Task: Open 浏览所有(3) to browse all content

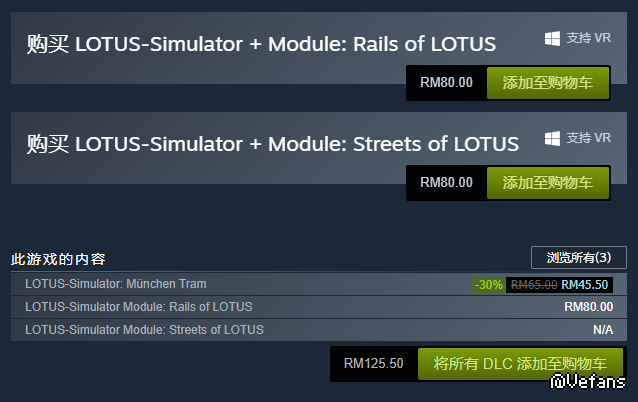Action: click(578, 258)
